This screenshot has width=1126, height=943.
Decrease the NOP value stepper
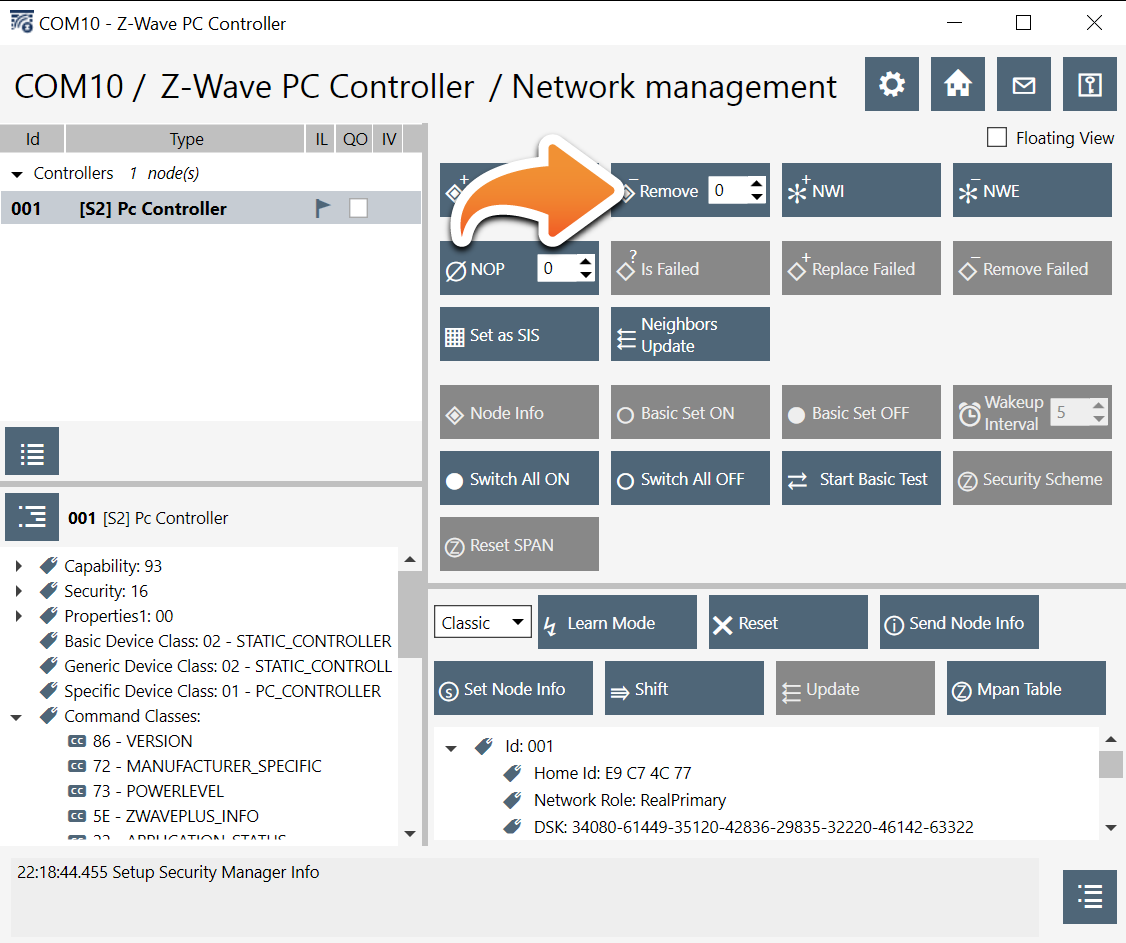[x=586, y=275]
